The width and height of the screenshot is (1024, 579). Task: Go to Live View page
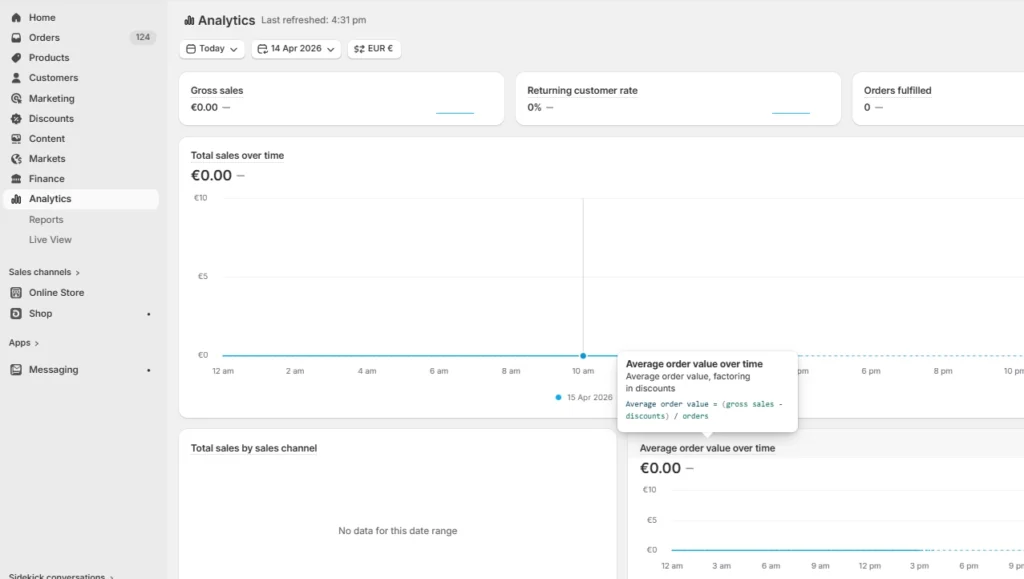(50, 240)
